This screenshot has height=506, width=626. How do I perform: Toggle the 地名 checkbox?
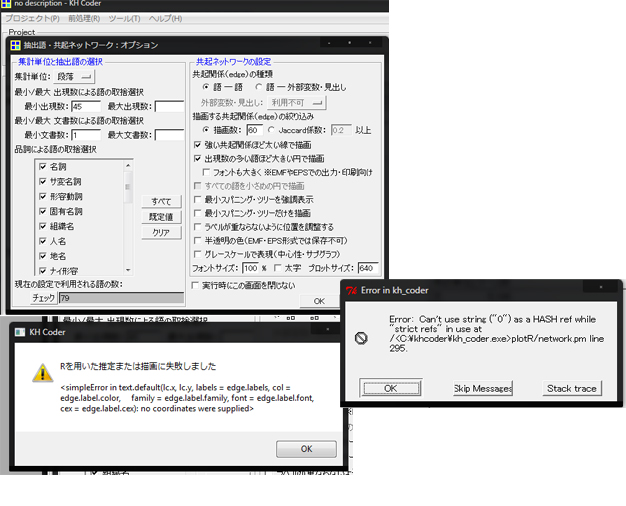43,256
